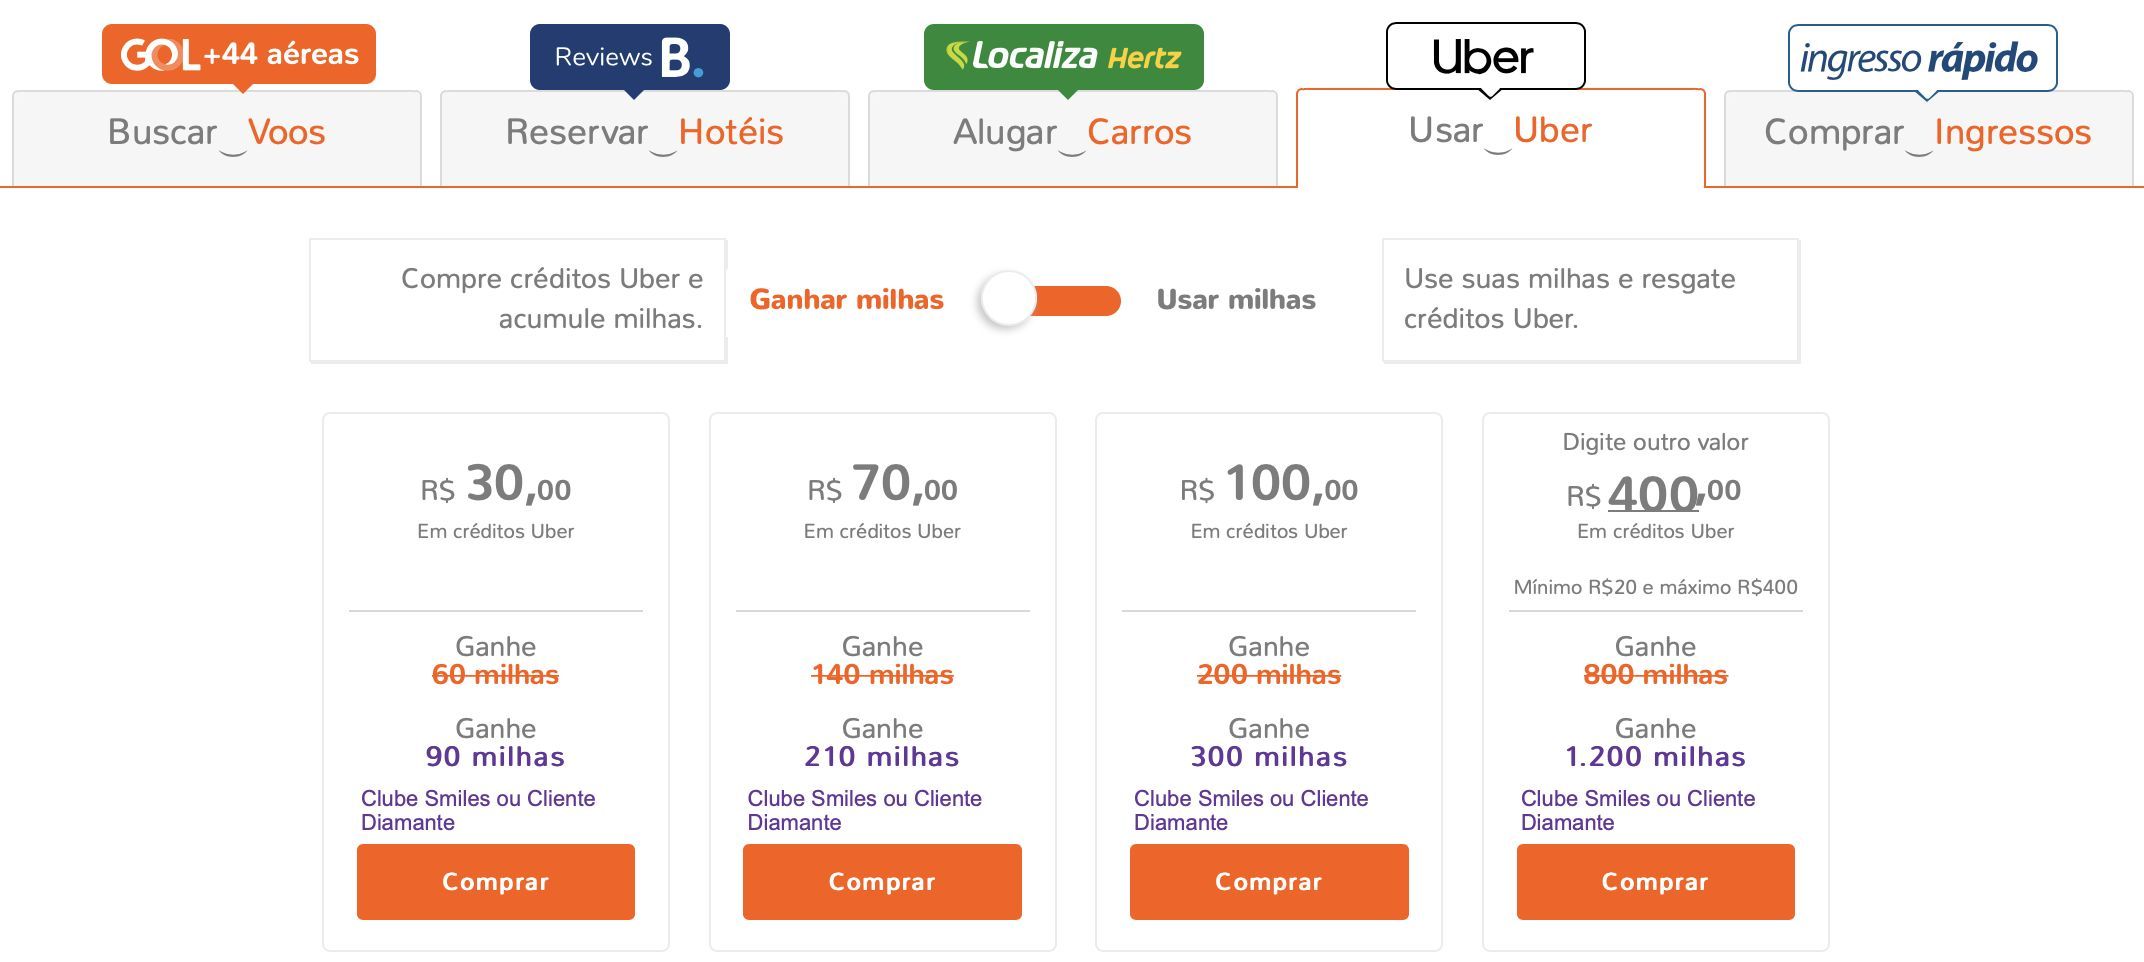Viewport: 2144px width, 962px height.
Task: Select the Usar Uber tab
Action: click(x=1501, y=136)
